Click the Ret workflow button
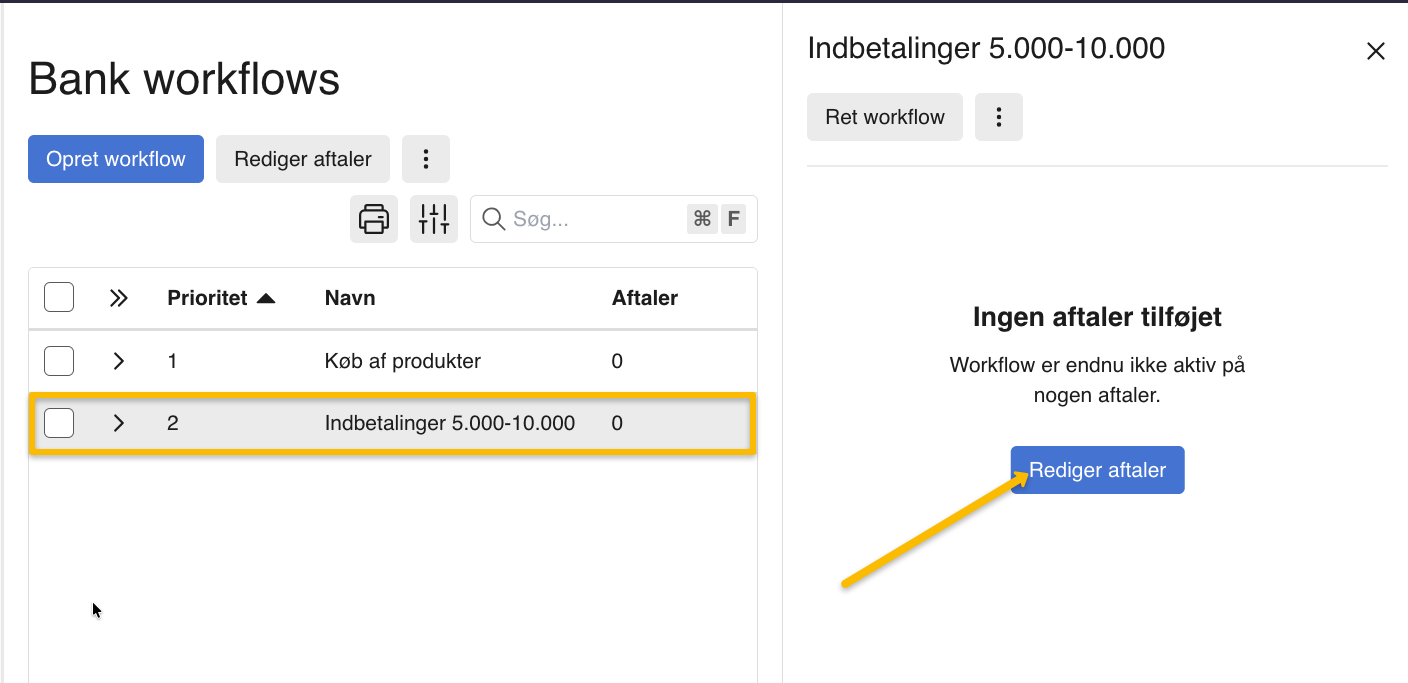1408x683 pixels. [x=884, y=117]
